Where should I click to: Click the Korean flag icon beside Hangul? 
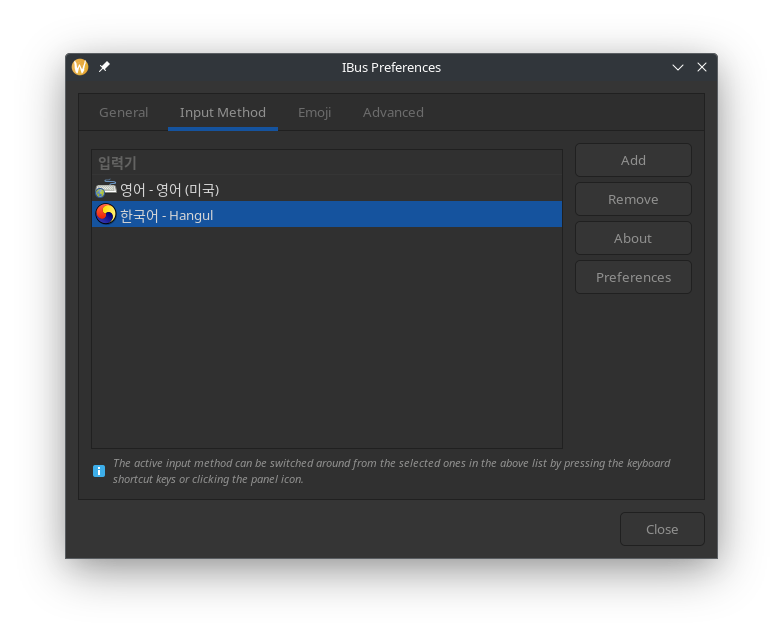click(106, 214)
